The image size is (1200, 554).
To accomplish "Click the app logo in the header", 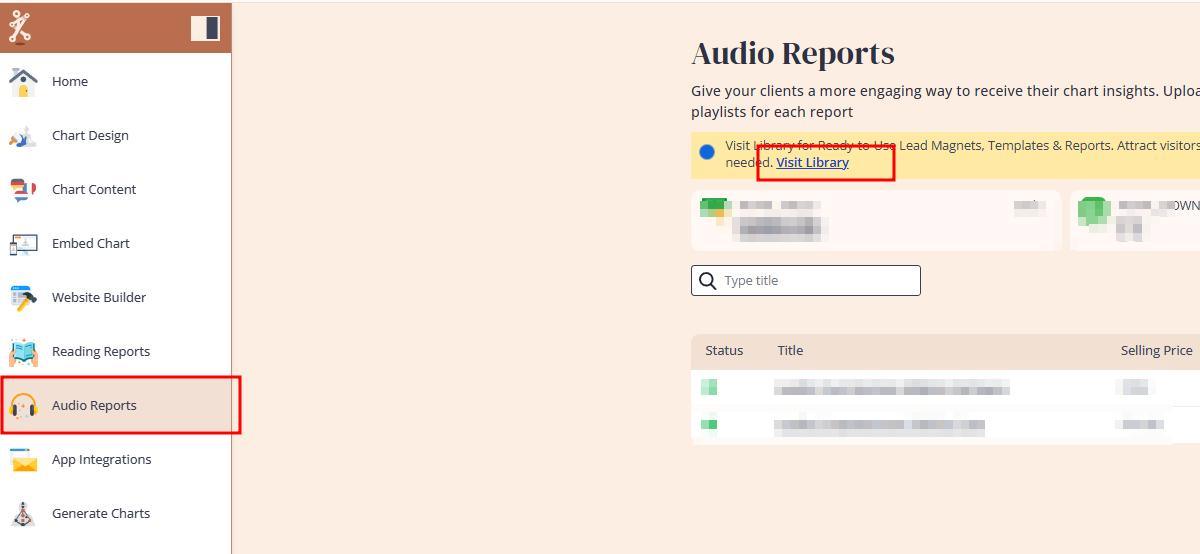I will (x=20, y=27).
